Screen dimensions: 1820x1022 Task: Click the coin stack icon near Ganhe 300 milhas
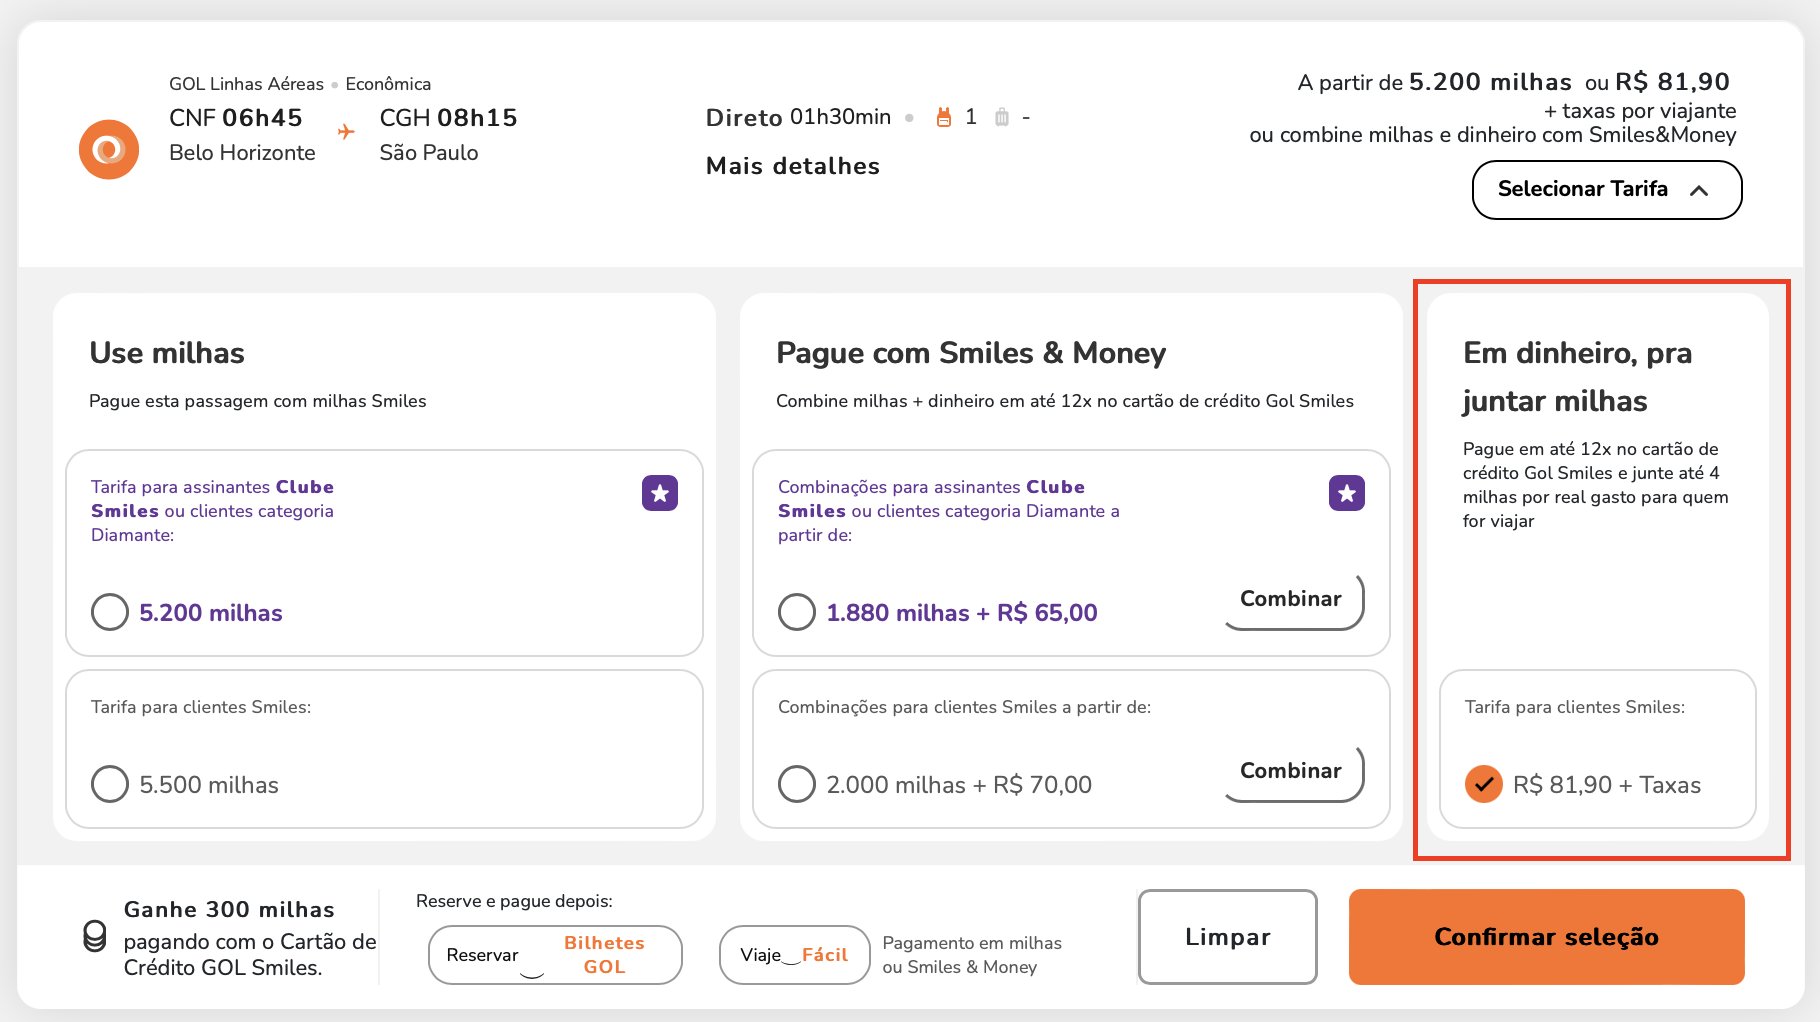(x=95, y=937)
